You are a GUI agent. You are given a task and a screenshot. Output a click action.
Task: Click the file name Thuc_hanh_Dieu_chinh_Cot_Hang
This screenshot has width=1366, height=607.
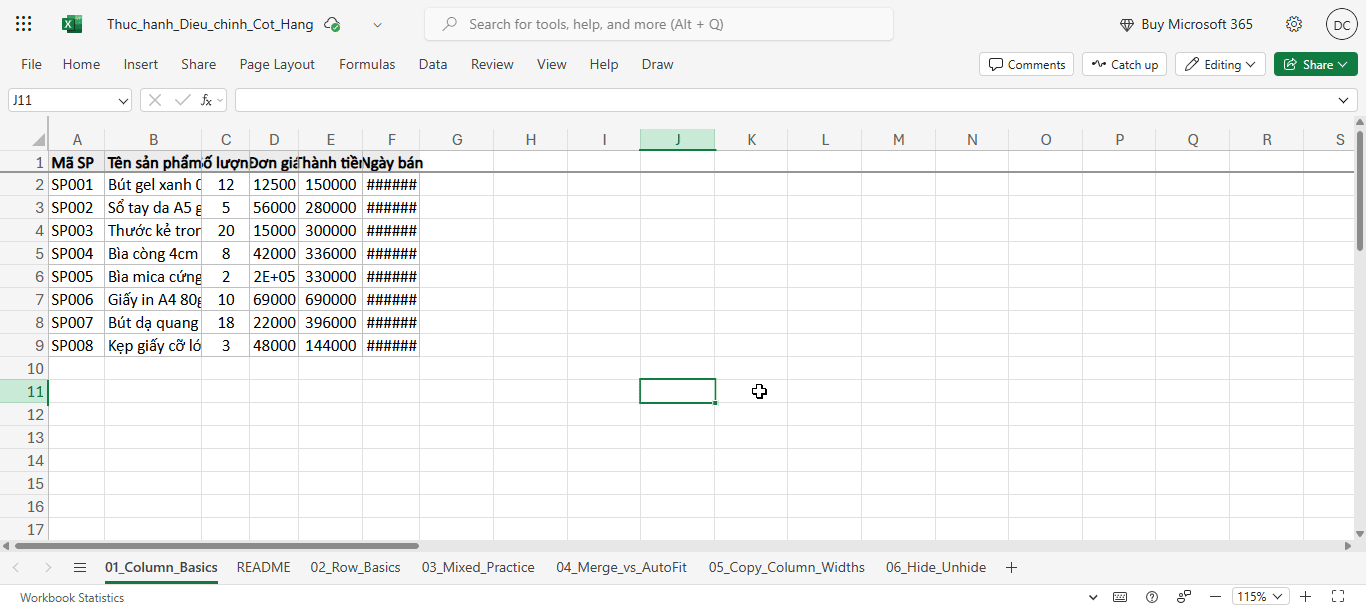click(x=210, y=24)
